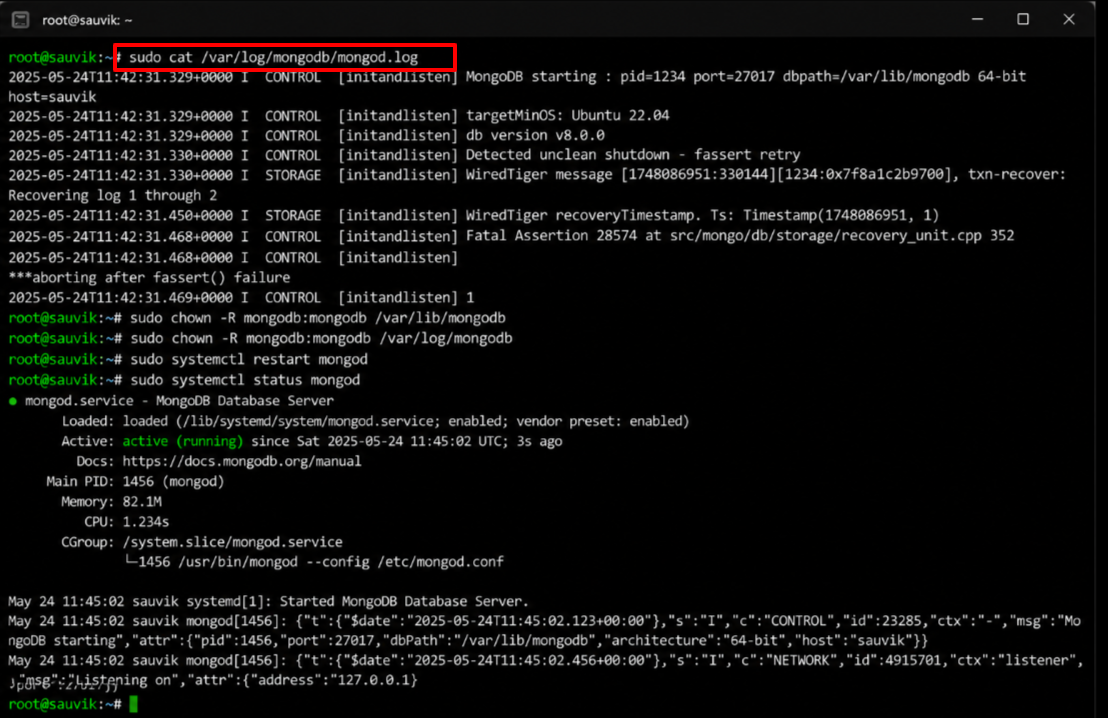The height and width of the screenshot is (718, 1108).
Task: Click the 'targetMinOS: Ubuntu 22.04' text
Action: 567,115
